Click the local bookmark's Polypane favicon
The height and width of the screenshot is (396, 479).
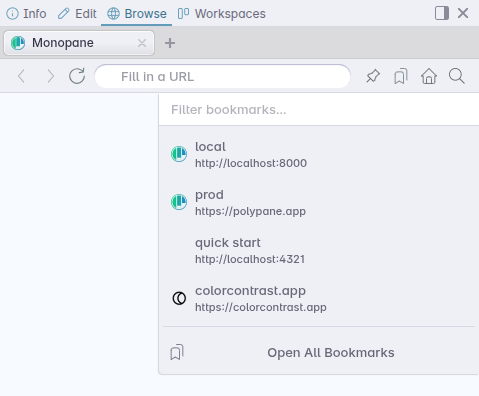pyautogui.click(x=179, y=154)
